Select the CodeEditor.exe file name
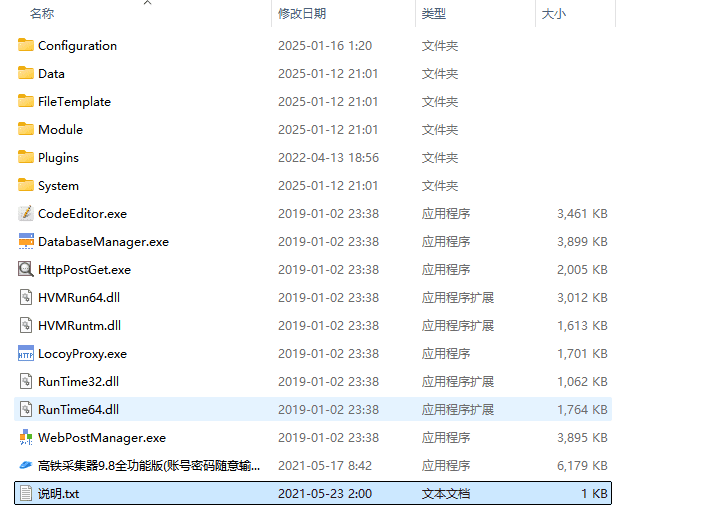 pyautogui.click(x=82, y=214)
